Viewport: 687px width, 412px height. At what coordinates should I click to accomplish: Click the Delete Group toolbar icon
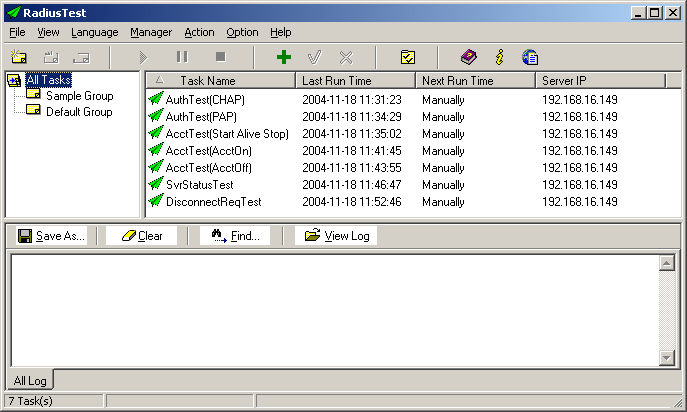[81, 57]
